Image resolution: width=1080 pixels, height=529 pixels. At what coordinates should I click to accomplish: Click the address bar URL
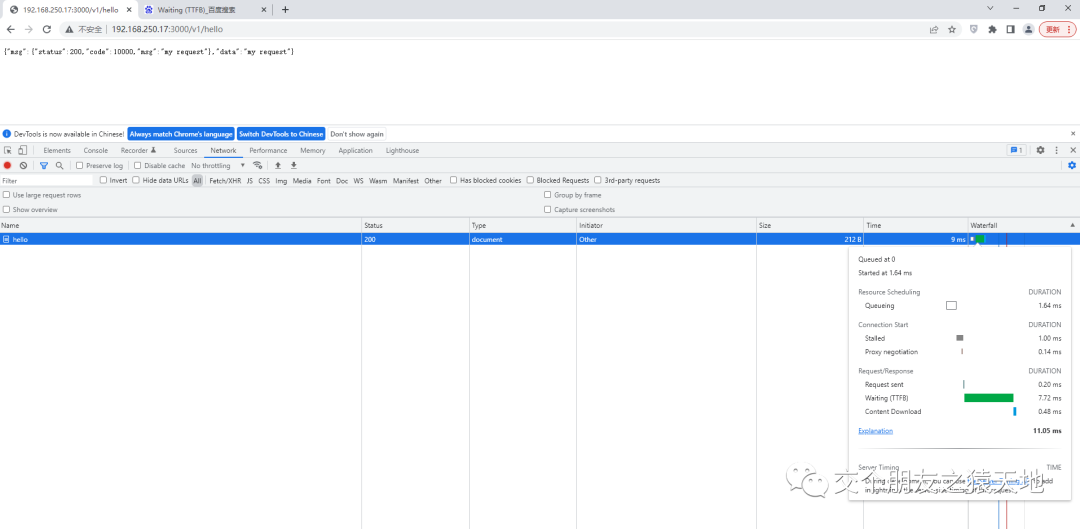167,30
